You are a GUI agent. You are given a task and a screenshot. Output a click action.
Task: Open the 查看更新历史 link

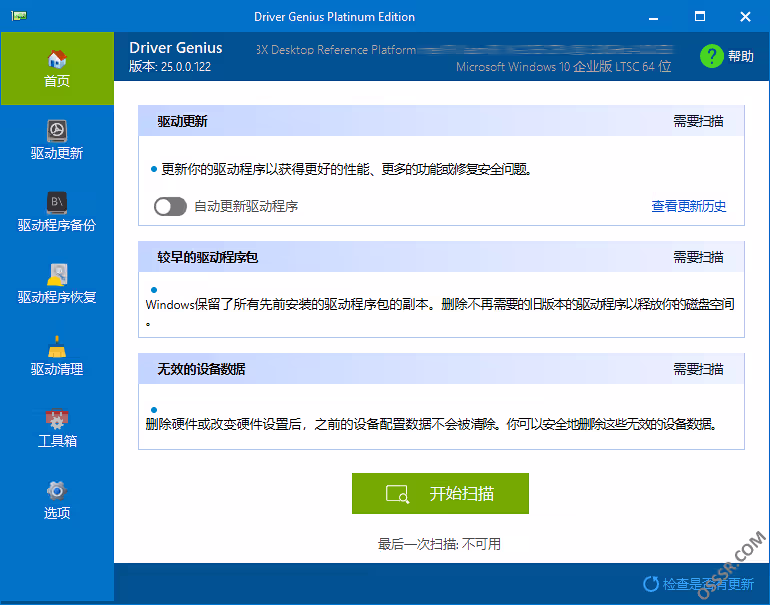tap(688, 206)
